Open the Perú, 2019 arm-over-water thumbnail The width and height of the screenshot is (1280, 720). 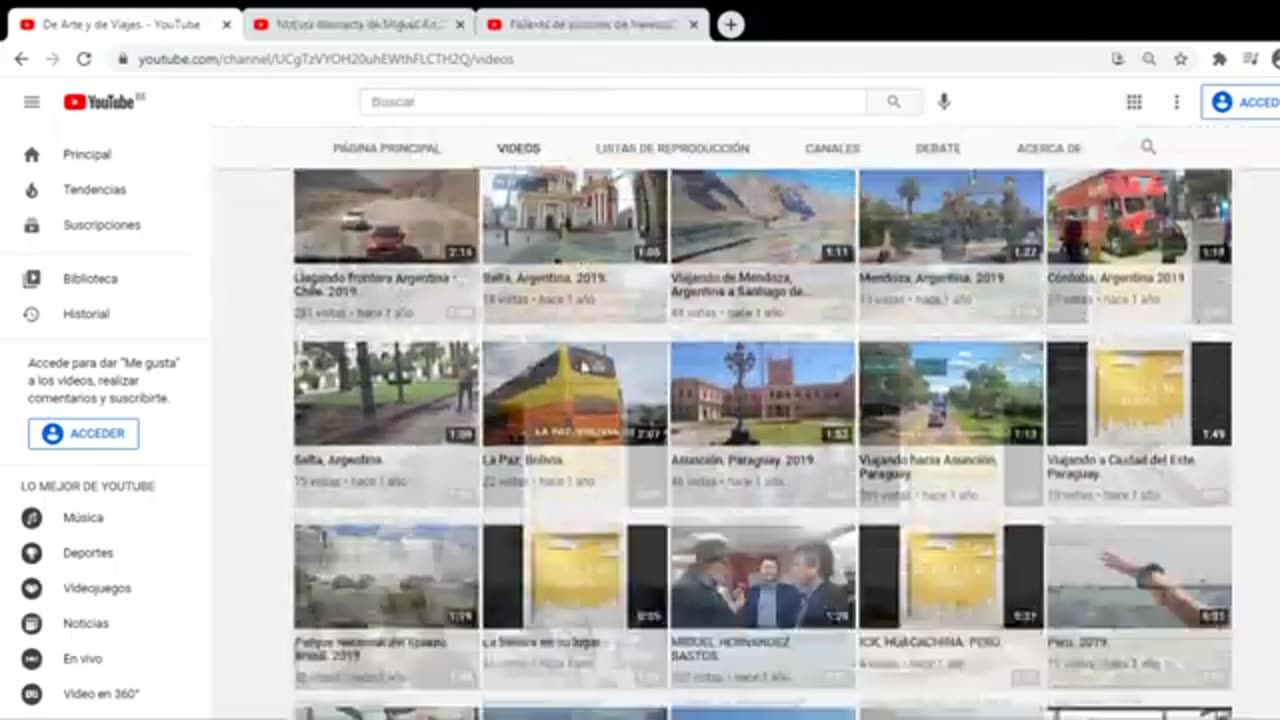point(1139,577)
